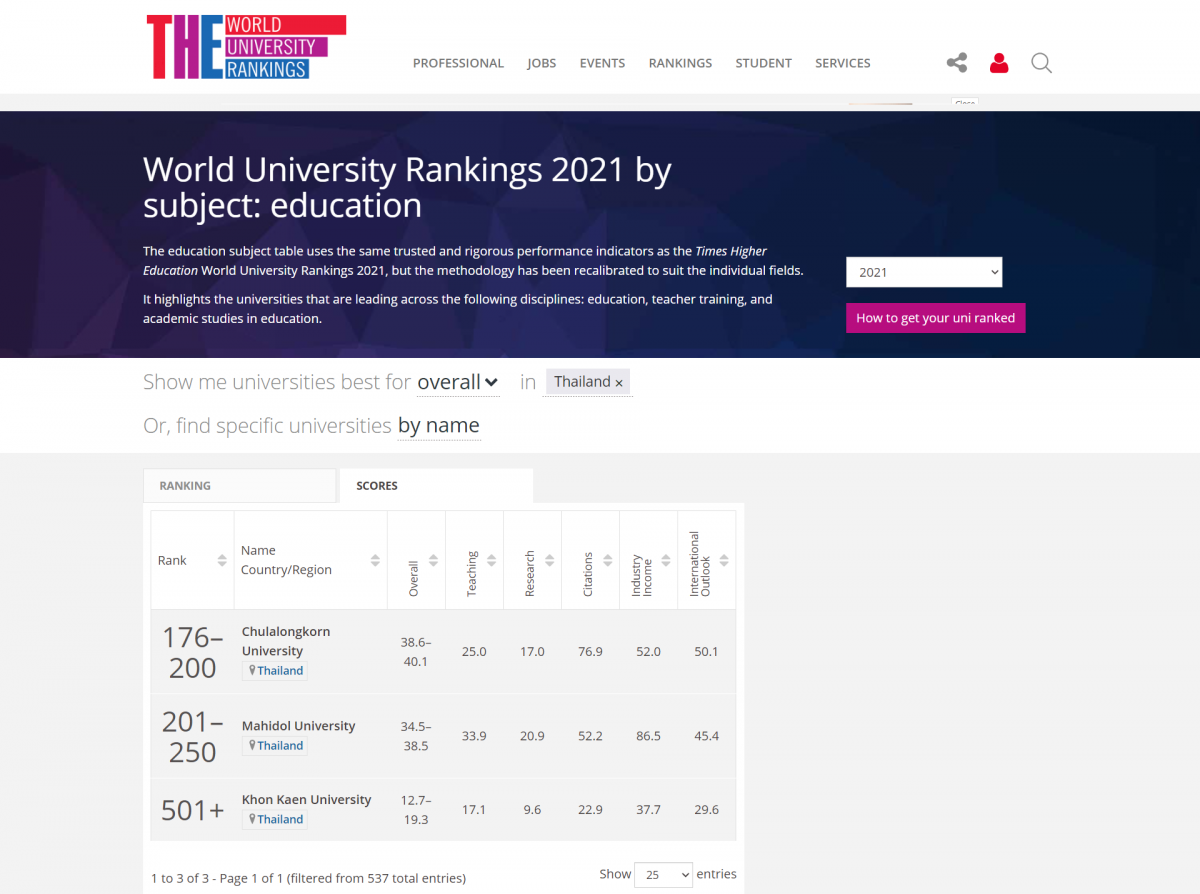
Task: Click location pin beside Mahidol's Thailand tag
Action: click(x=252, y=746)
